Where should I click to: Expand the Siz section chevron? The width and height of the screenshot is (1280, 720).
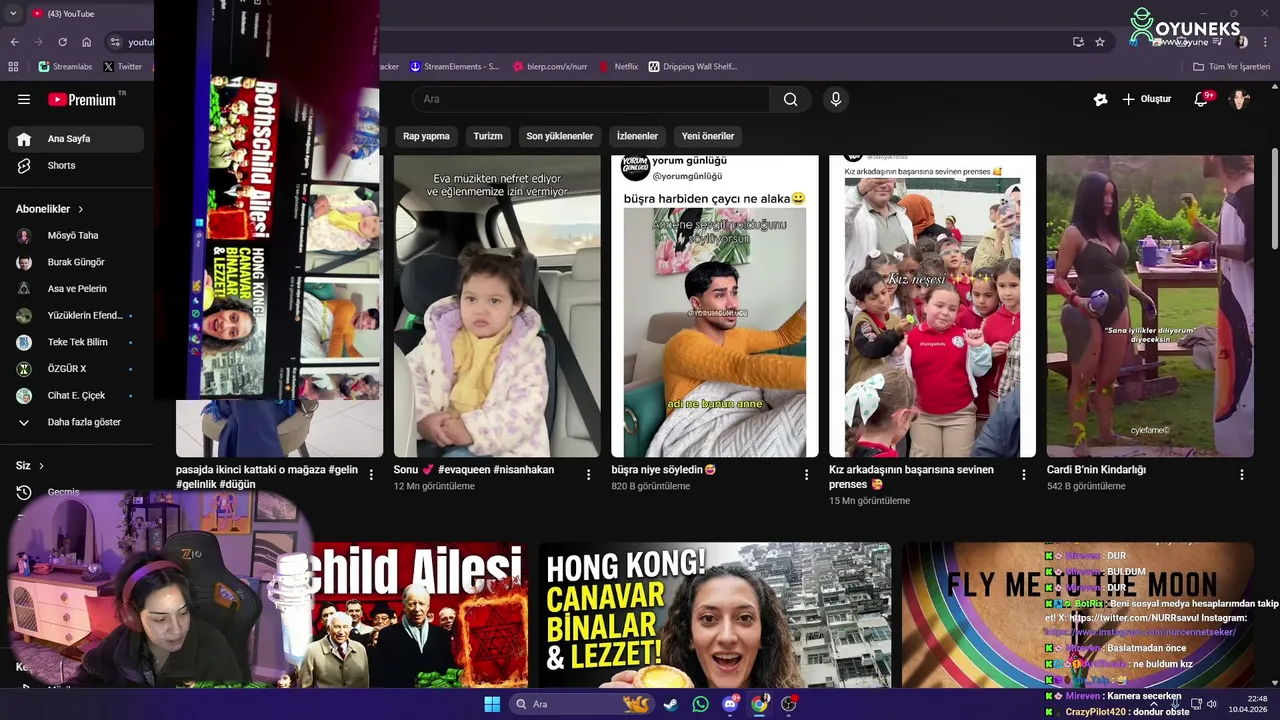pyautogui.click(x=41, y=466)
